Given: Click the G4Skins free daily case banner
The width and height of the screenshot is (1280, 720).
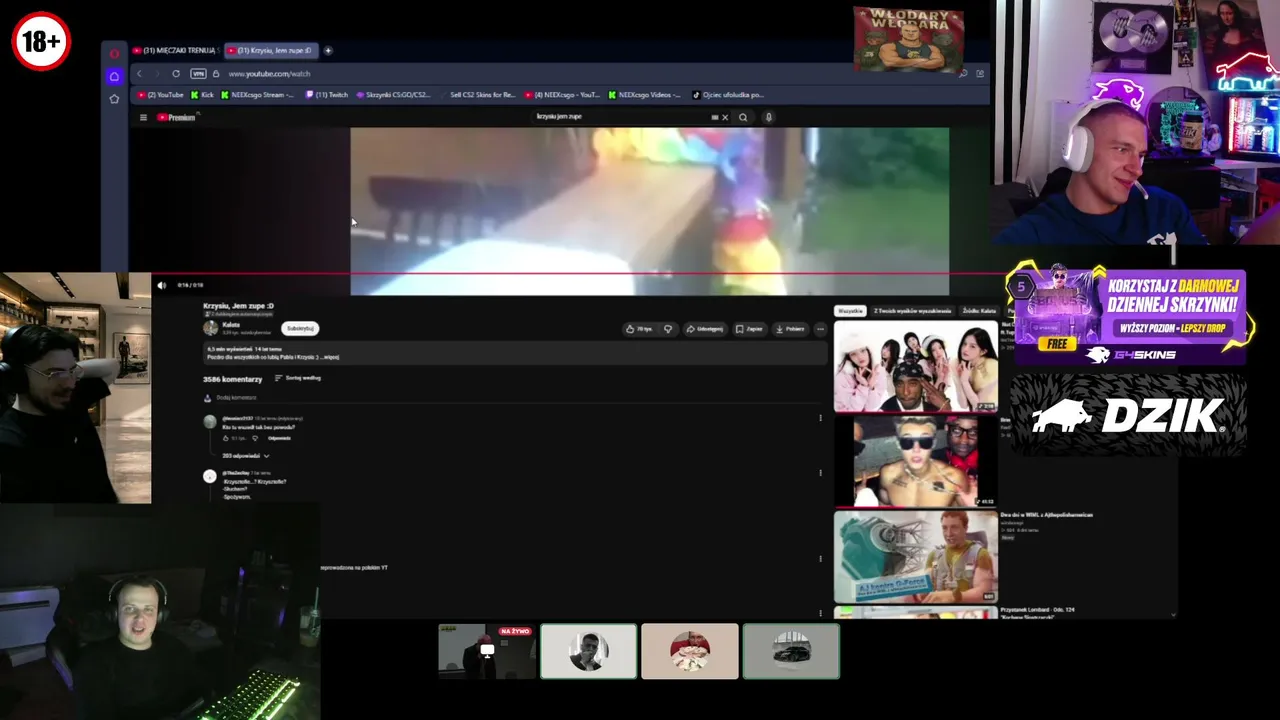Looking at the screenshot, I should [x=1130, y=316].
